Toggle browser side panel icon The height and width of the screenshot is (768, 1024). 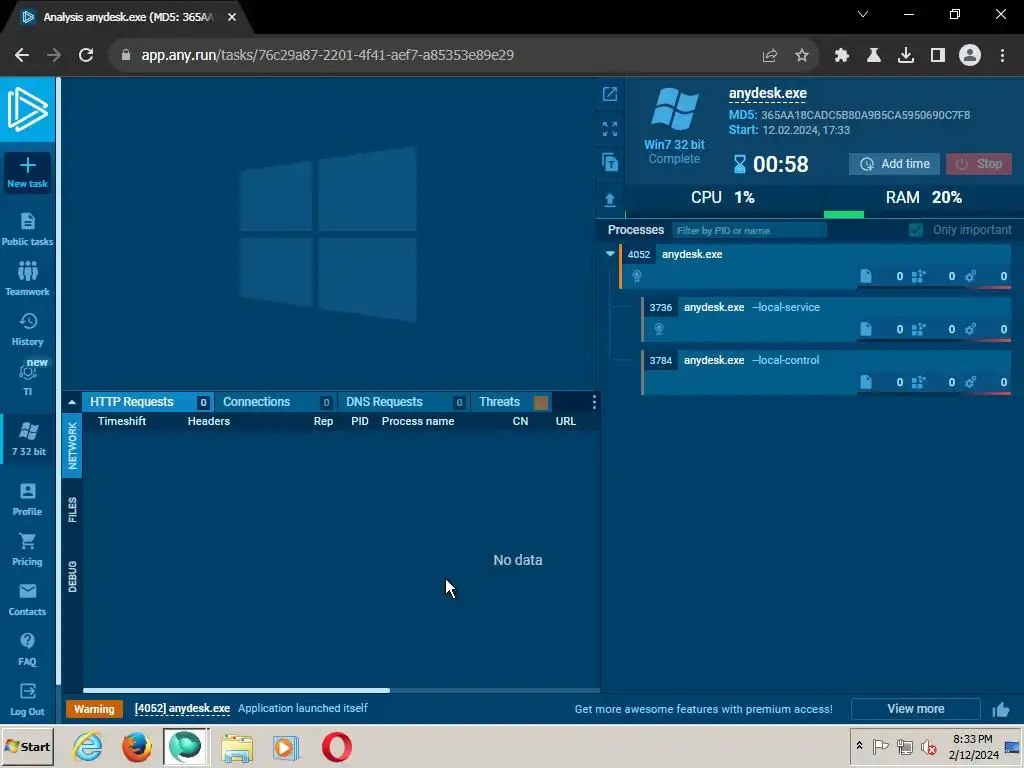938,56
